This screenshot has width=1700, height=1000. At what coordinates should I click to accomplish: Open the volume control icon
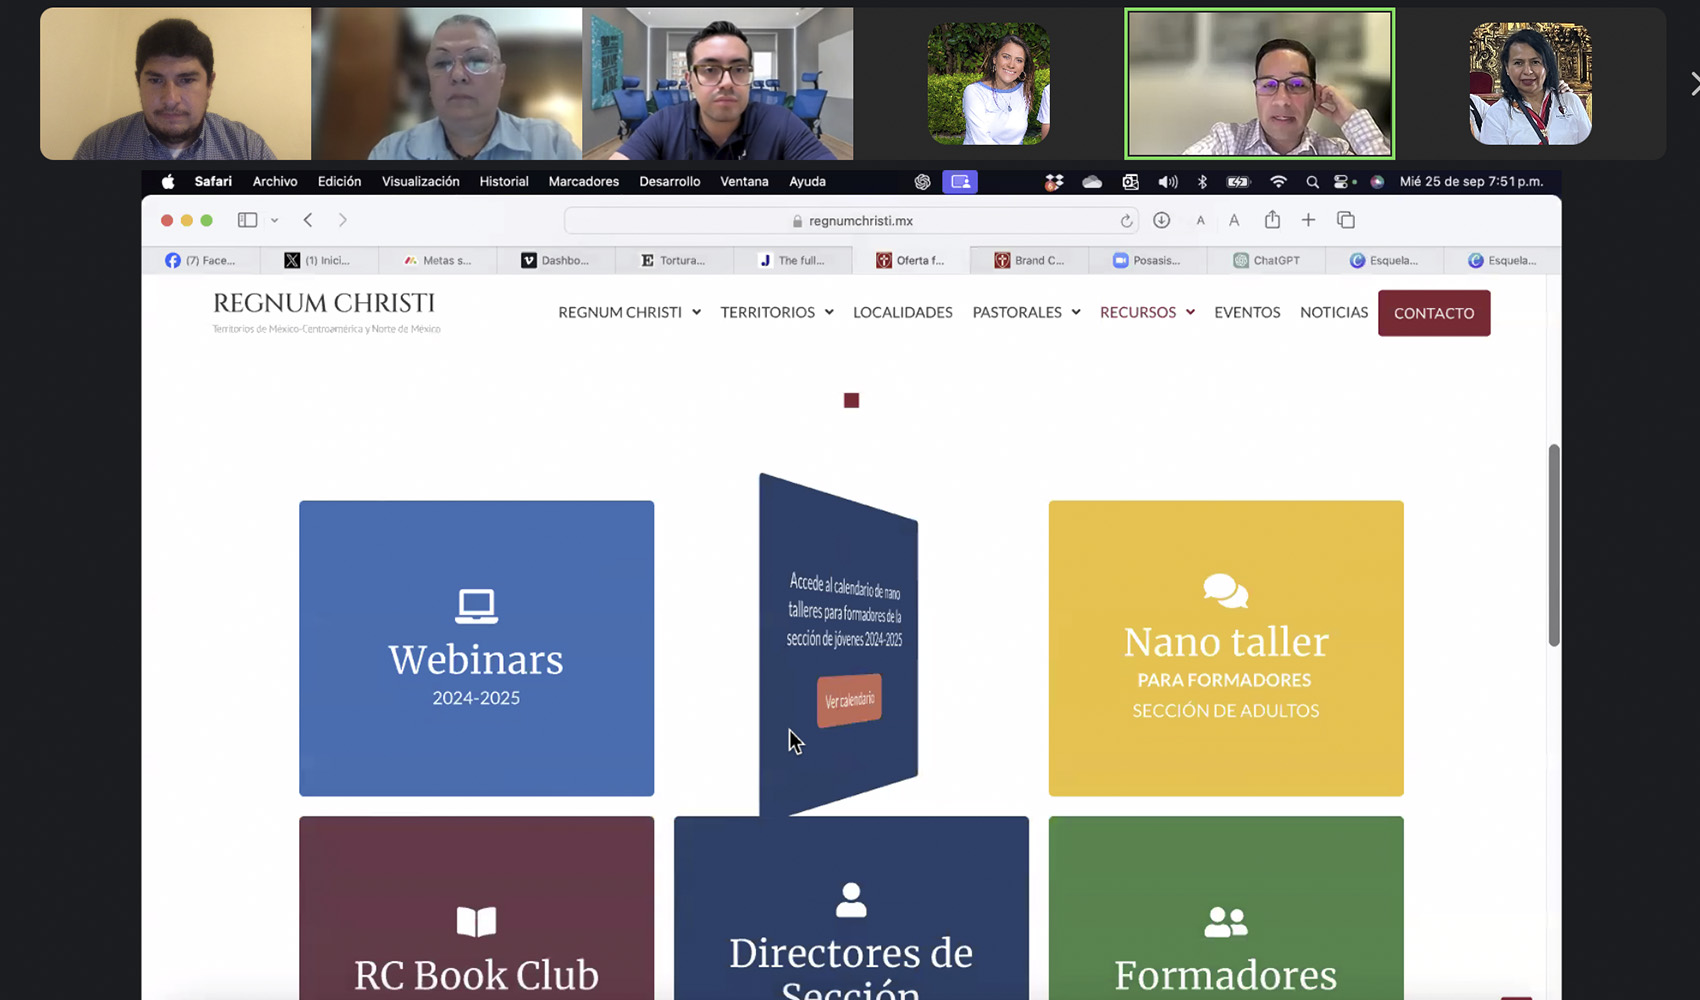tap(1167, 181)
